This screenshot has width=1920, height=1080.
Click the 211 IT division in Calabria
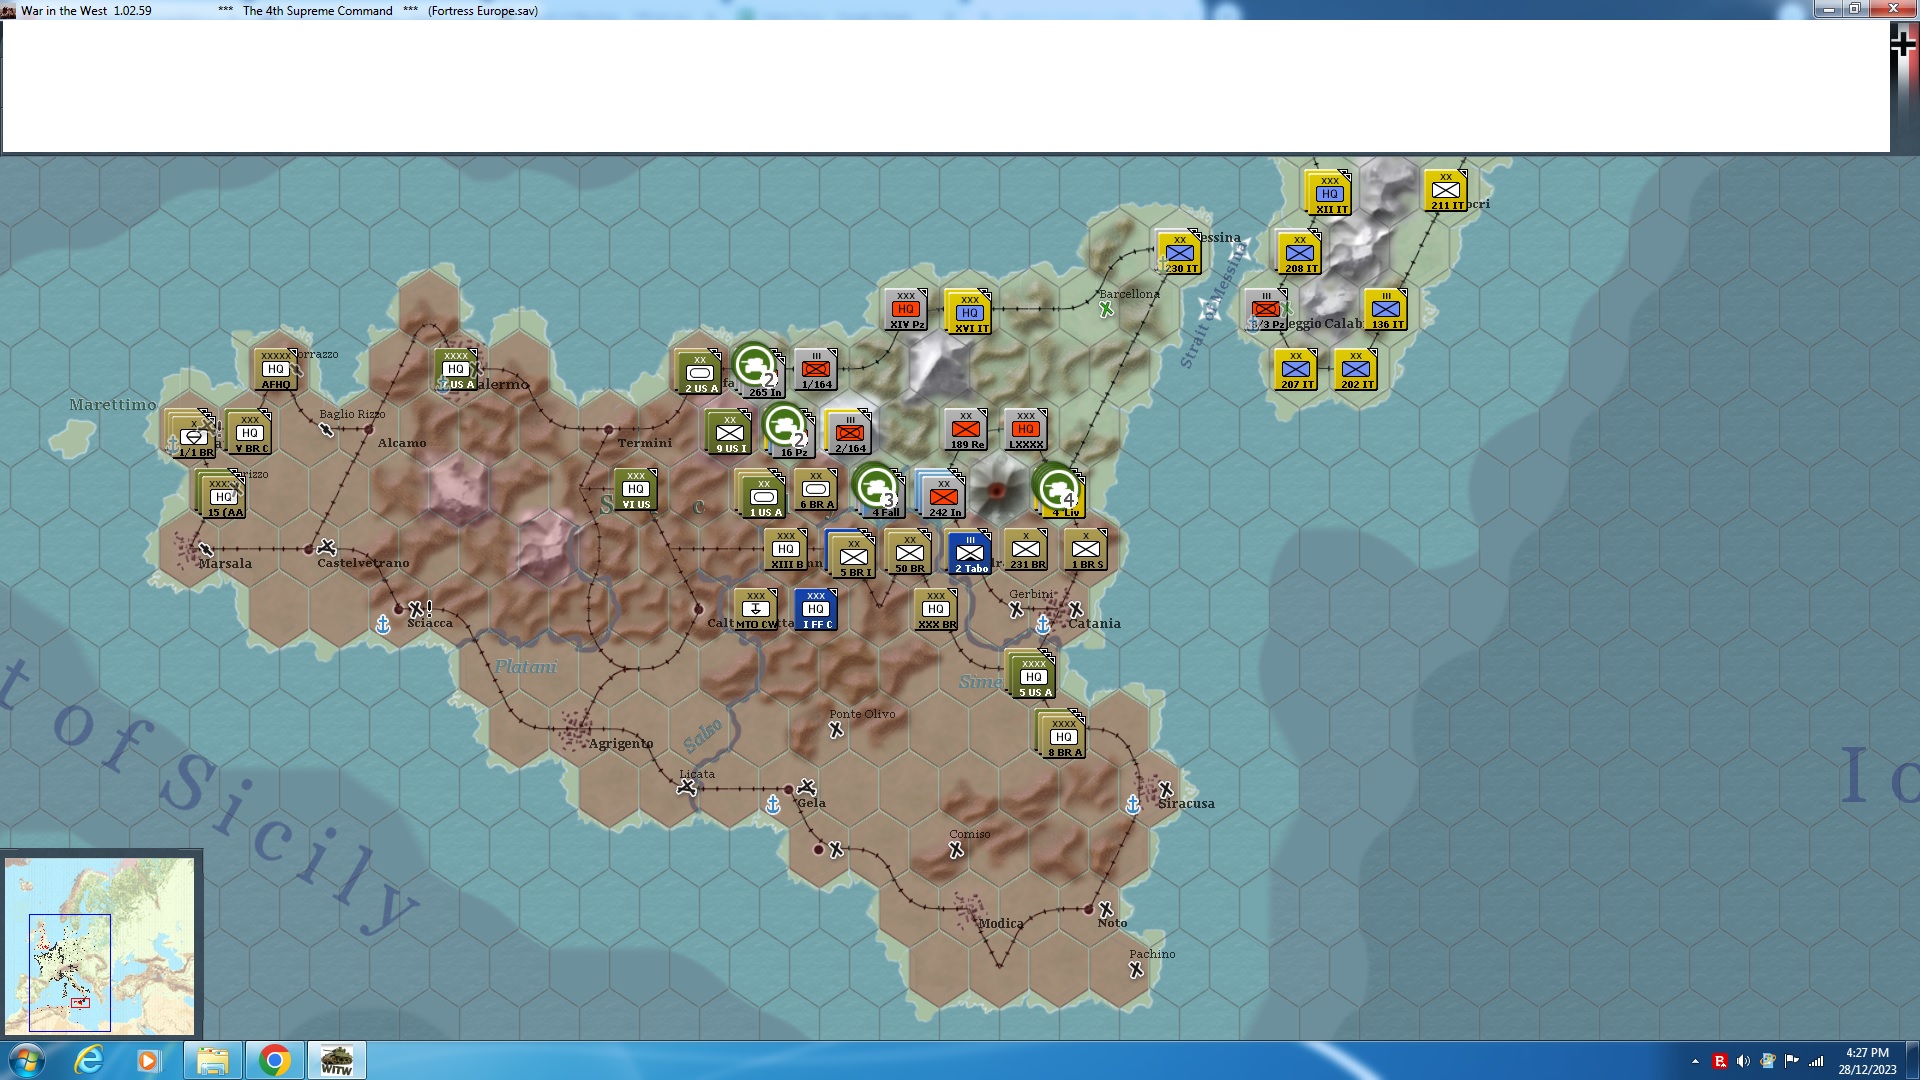point(1445,190)
